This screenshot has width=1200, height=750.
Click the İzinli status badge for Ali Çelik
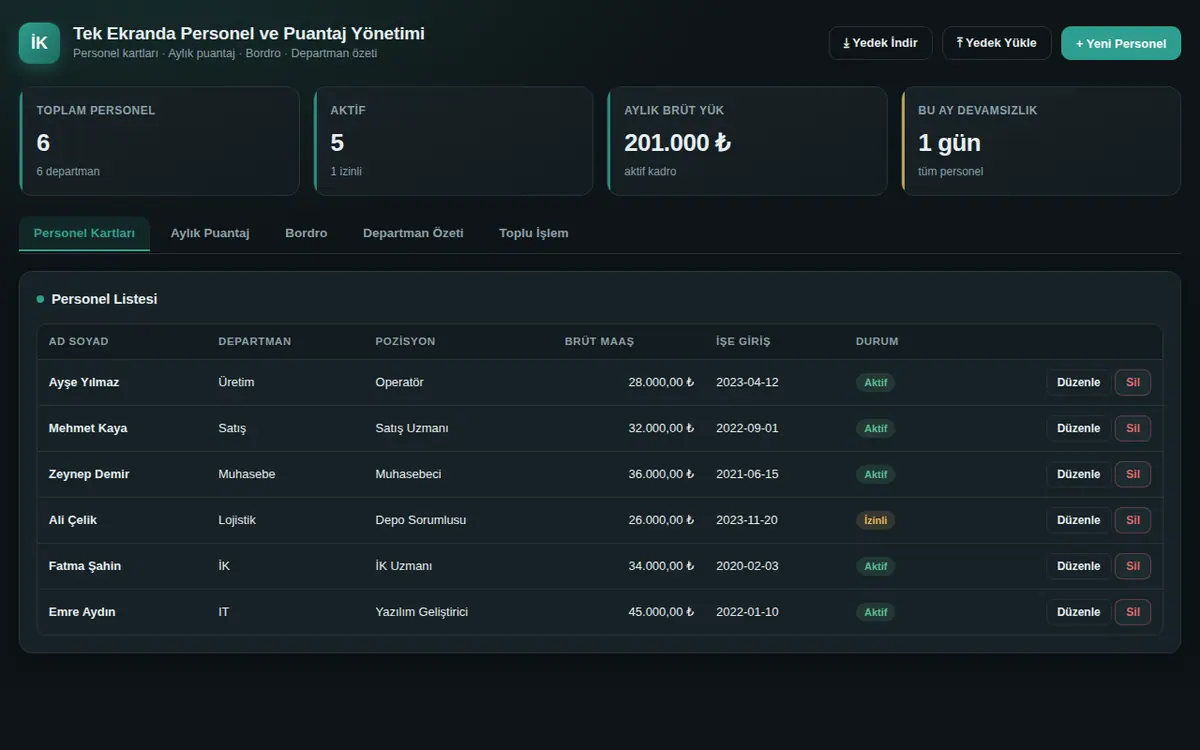pos(875,520)
